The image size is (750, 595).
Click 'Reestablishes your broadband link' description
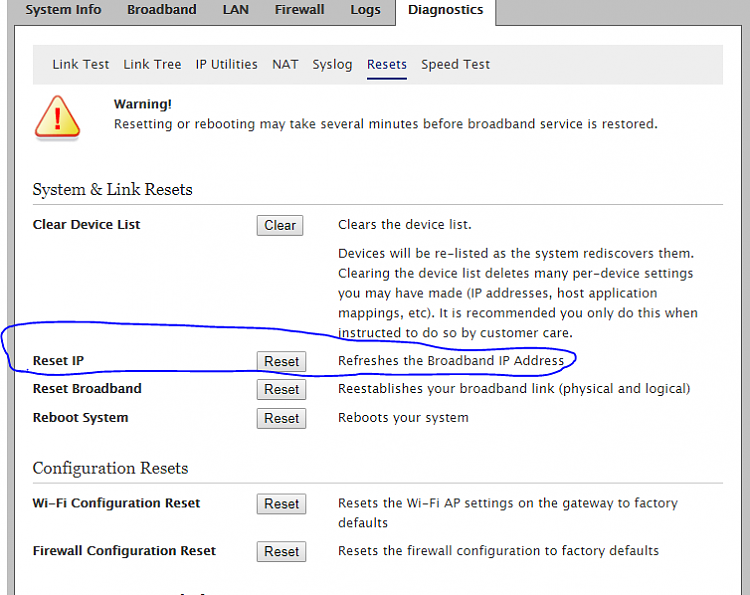(x=514, y=388)
